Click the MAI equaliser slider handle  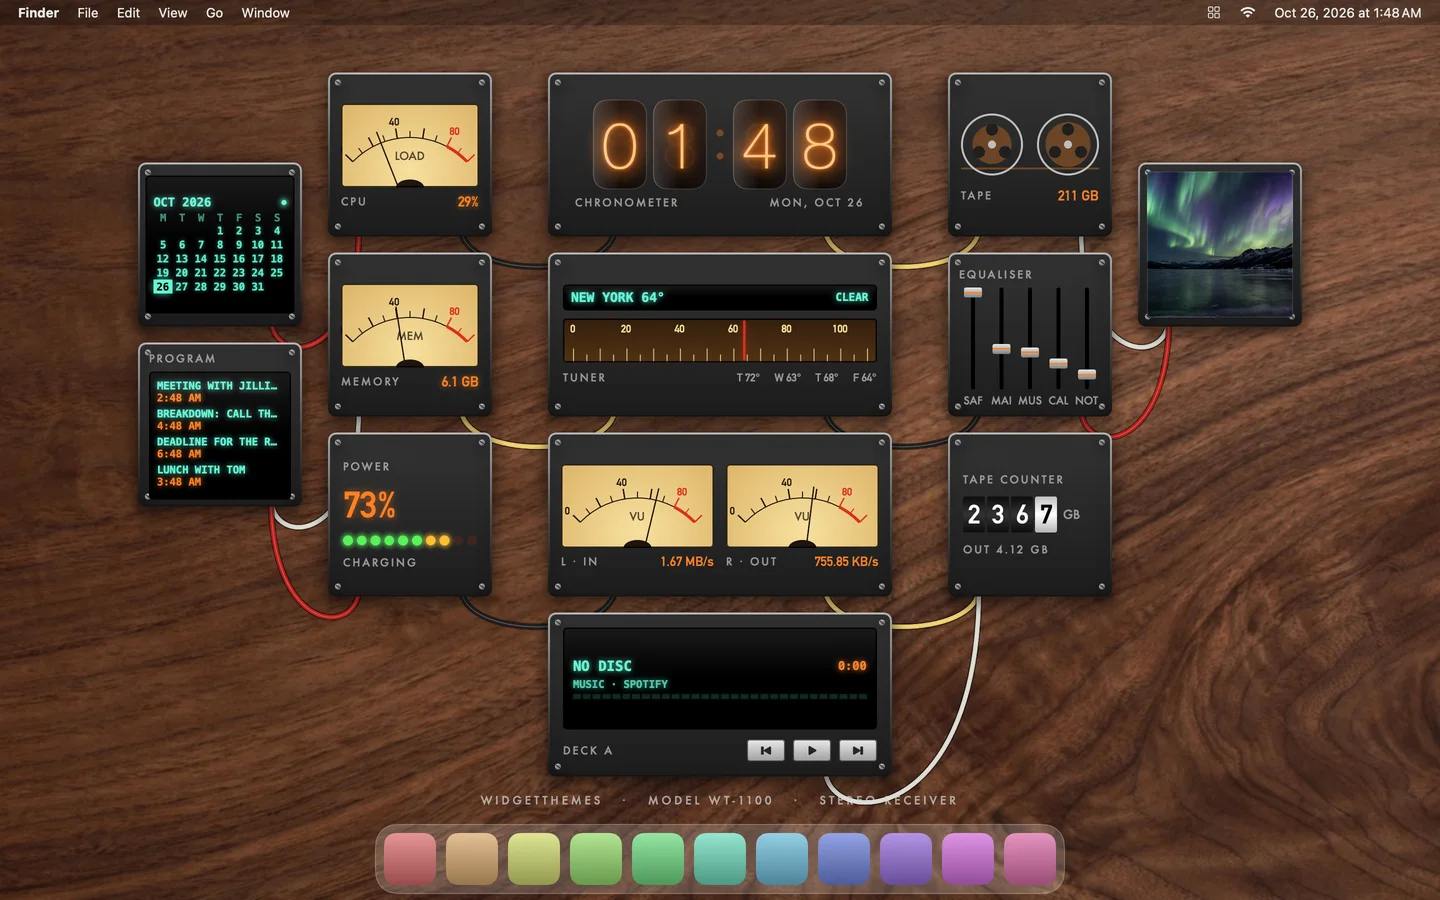[x=1001, y=349]
